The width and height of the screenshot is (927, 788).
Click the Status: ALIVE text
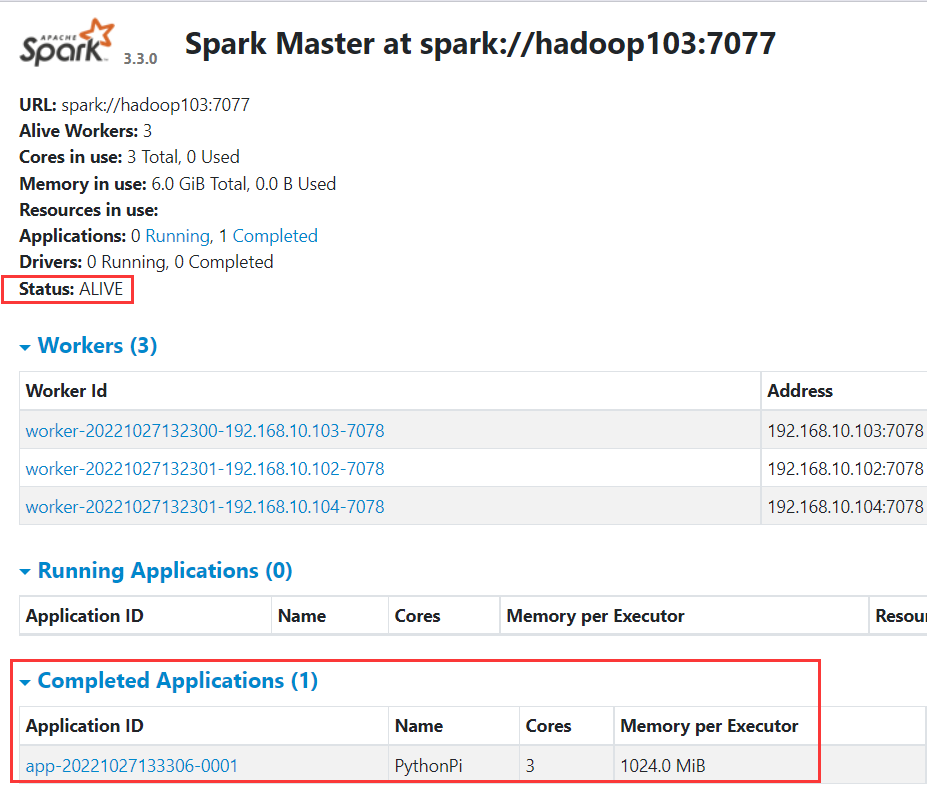pos(71,288)
